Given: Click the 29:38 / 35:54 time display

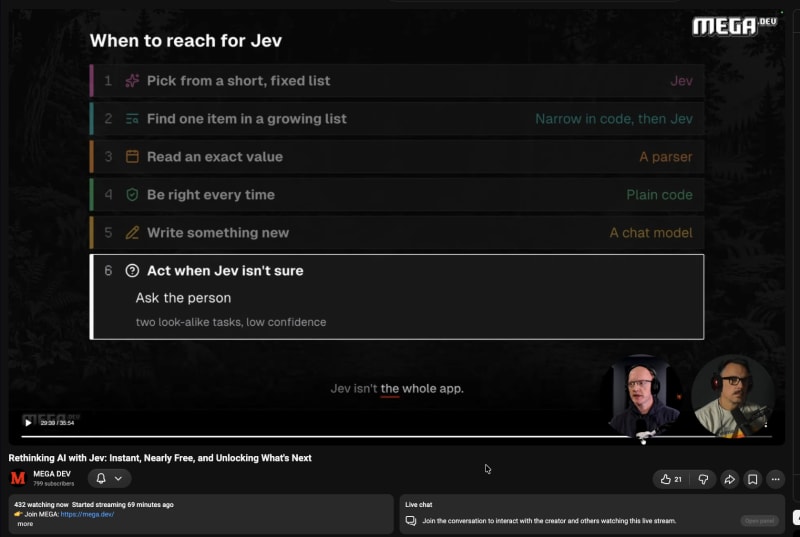Looking at the screenshot, I should [57, 423].
